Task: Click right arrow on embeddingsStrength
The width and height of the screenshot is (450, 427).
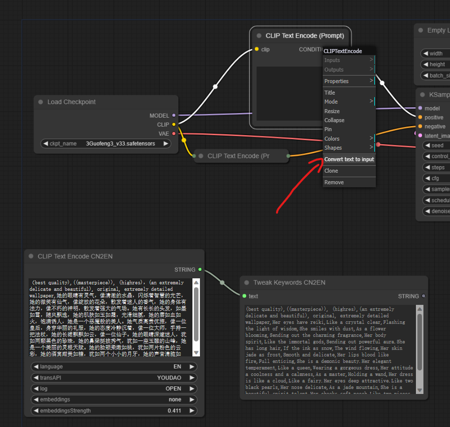Action: click(x=192, y=411)
